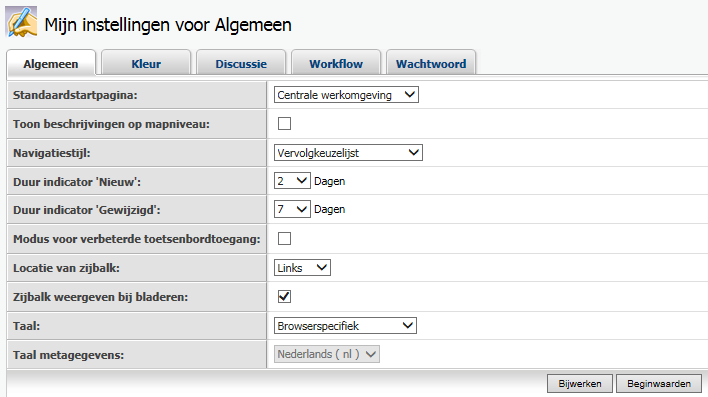708x397 pixels.
Task: Open Duur indicator 'Nieuw' days dropdown
Action: coord(292,181)
